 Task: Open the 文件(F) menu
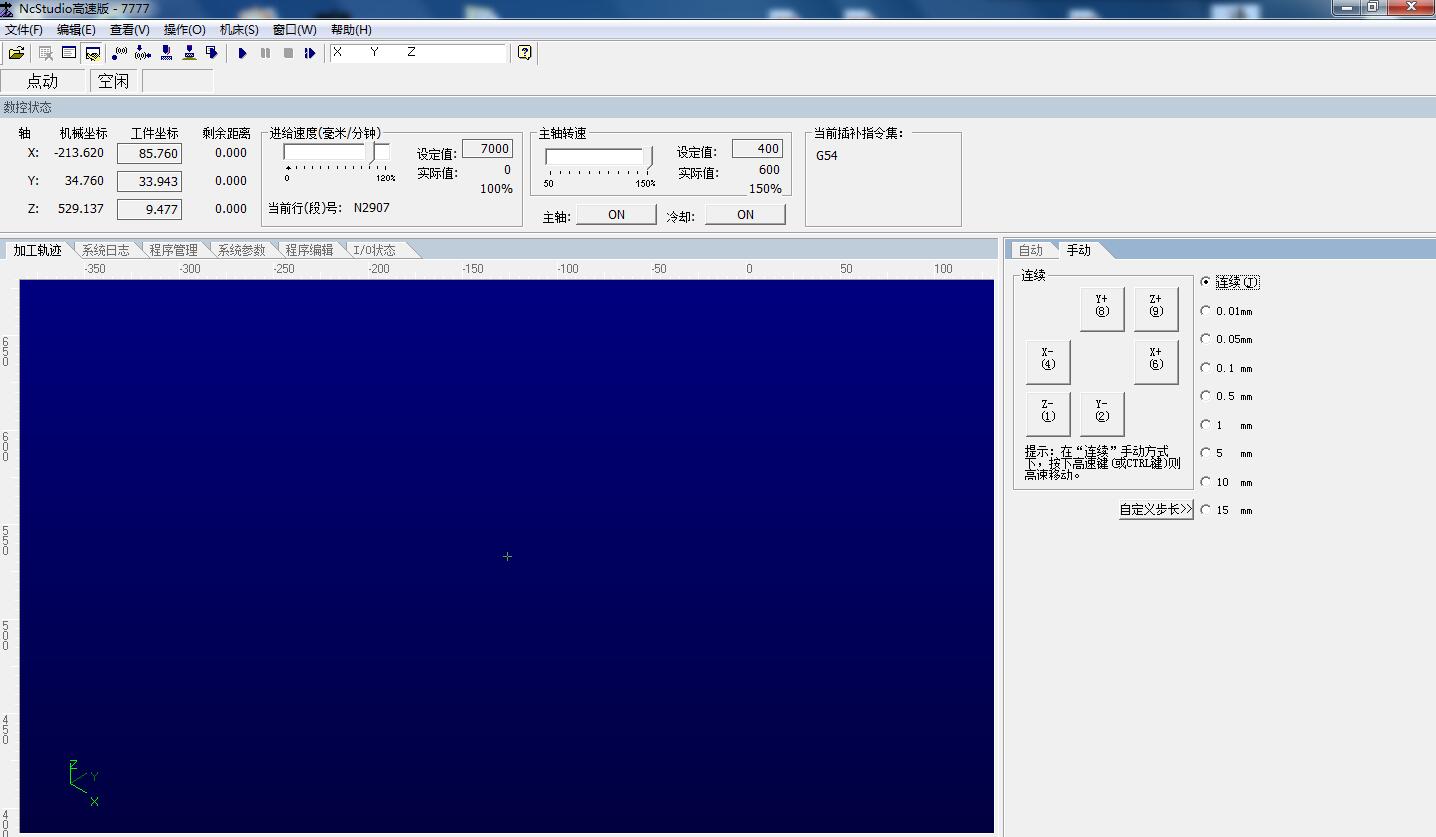point(24,30)
